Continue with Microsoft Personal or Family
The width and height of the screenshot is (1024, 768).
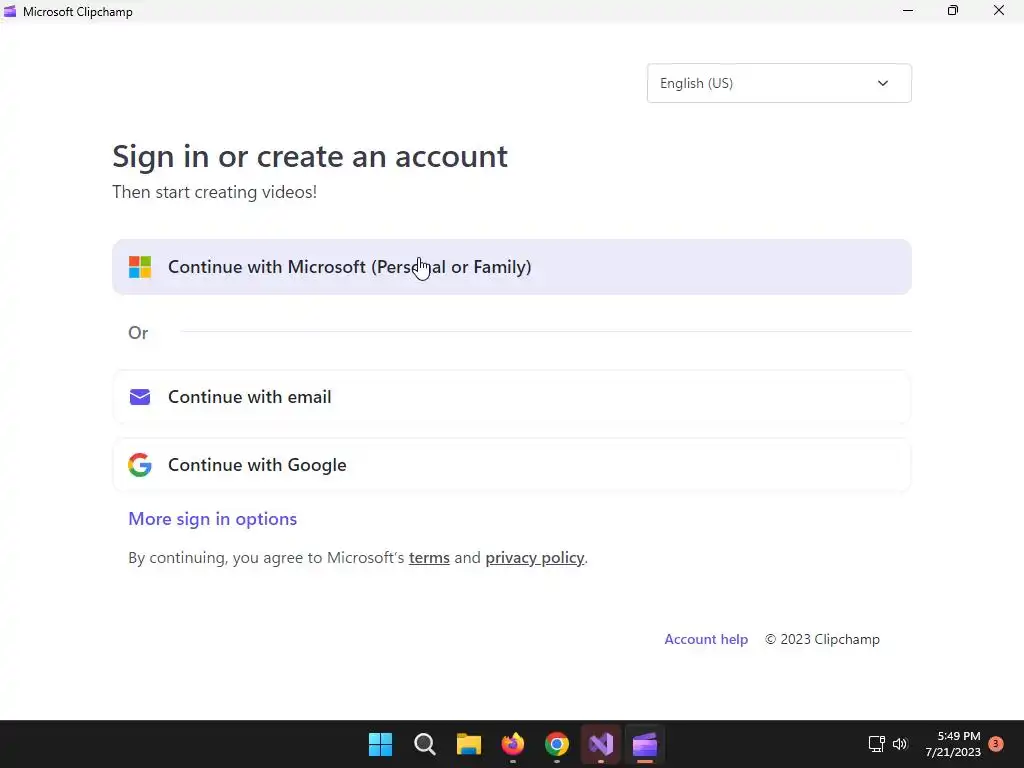coord(512,266)
